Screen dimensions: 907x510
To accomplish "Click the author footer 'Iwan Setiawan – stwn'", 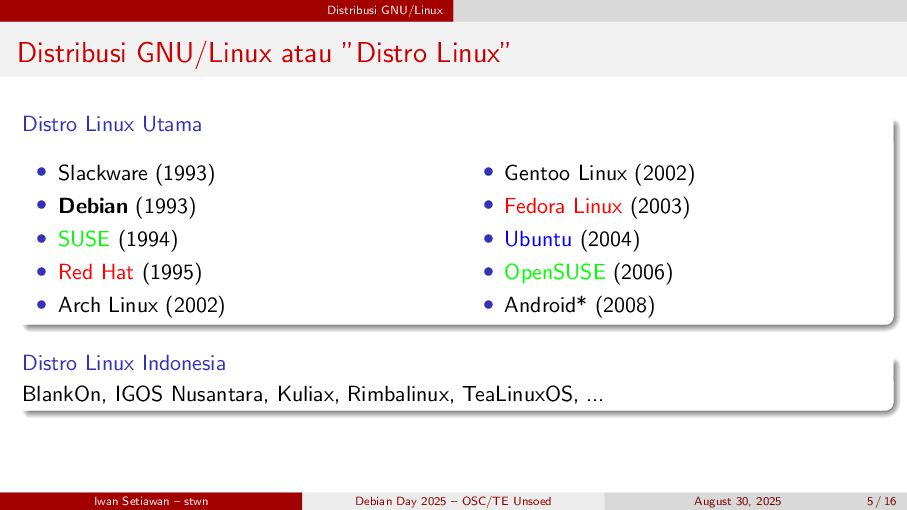I will coord(151,501).
